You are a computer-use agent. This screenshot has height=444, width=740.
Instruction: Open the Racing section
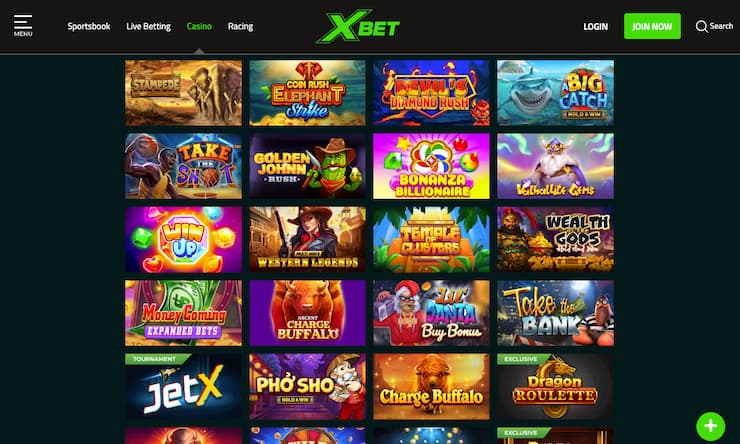click(240, 26)
